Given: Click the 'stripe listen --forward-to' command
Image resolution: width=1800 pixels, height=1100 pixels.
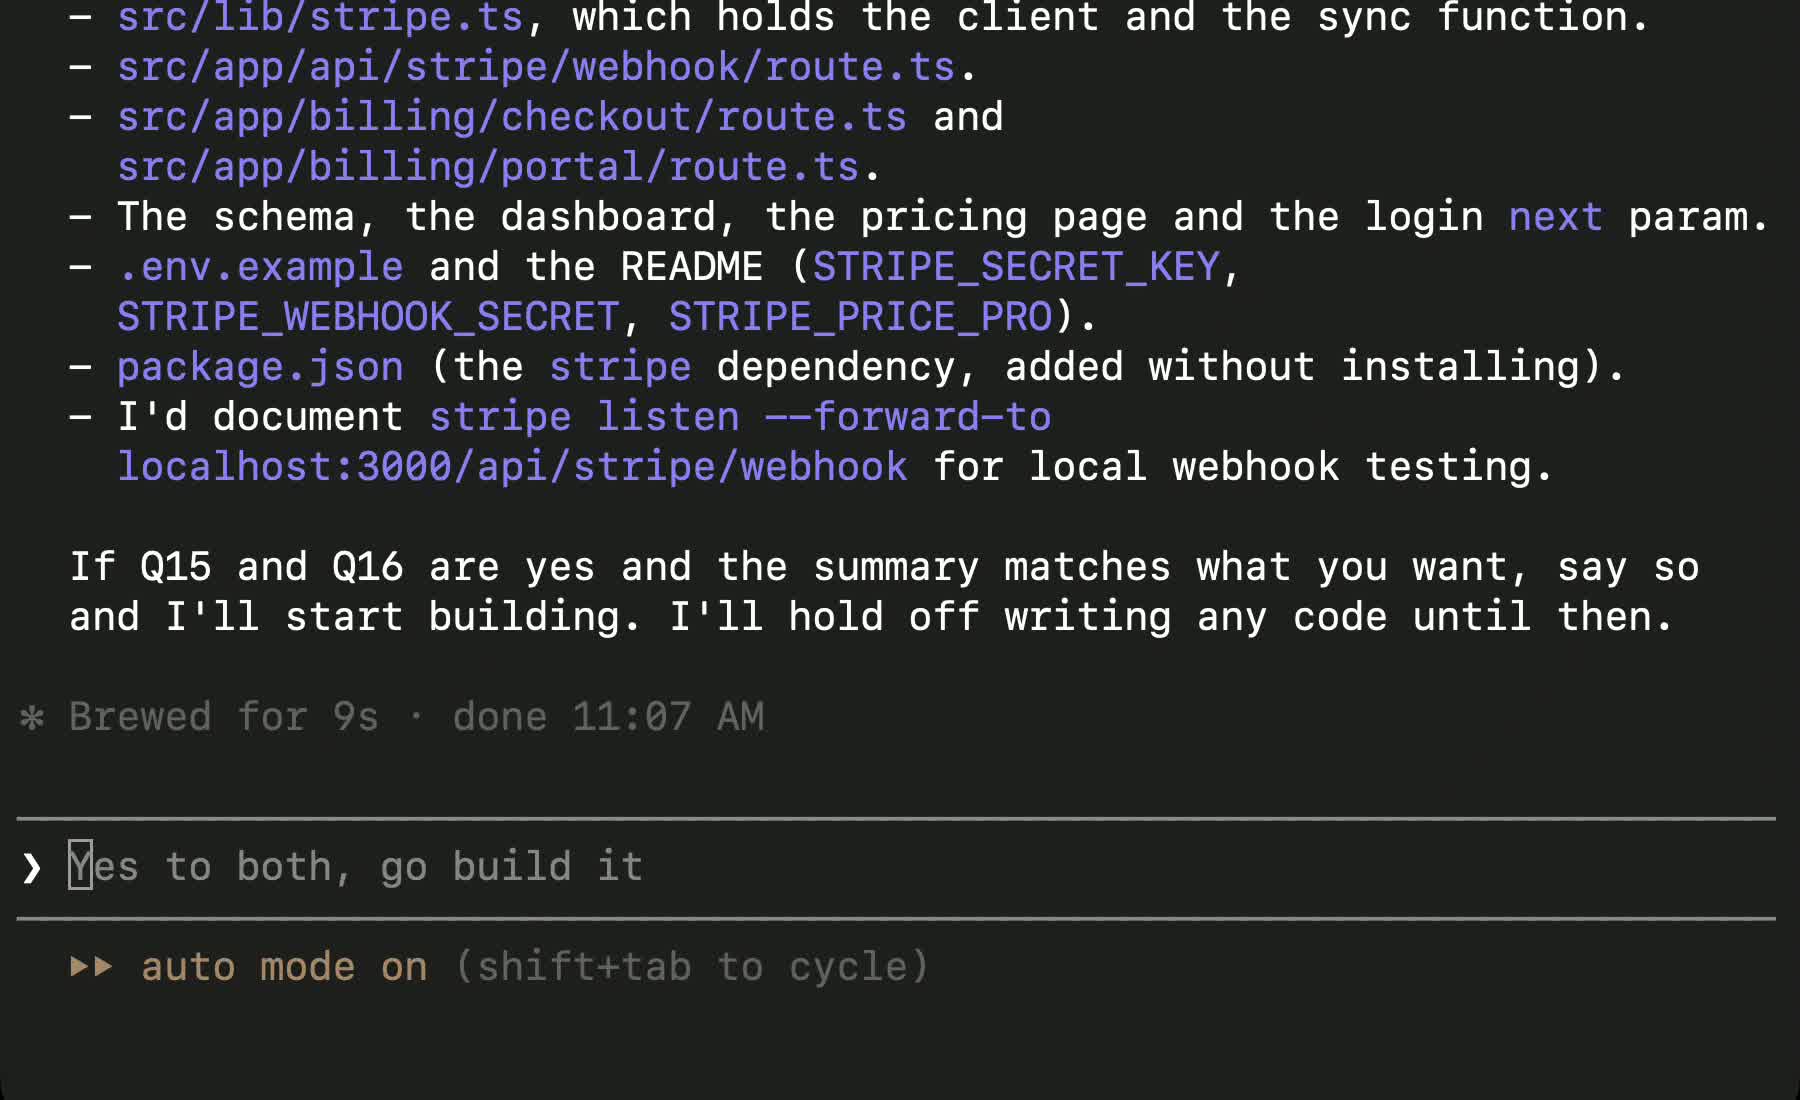Looking at the screenshot, I should coord(740,417).
